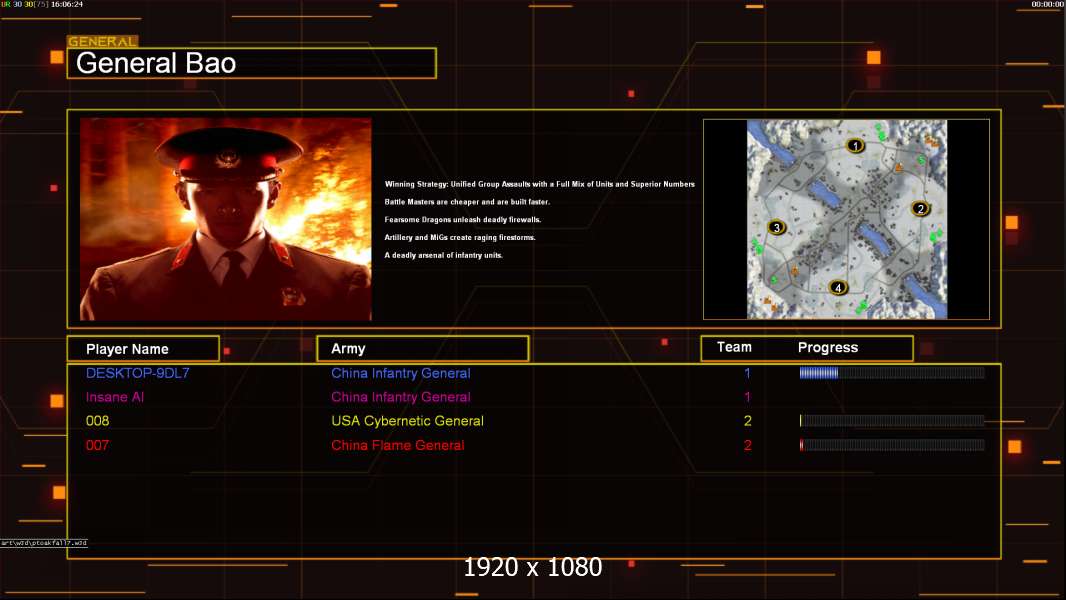The height and width of the screenshot is (600, 1066).
Task: Click the Player Name column header
Action: click(143, 349)
